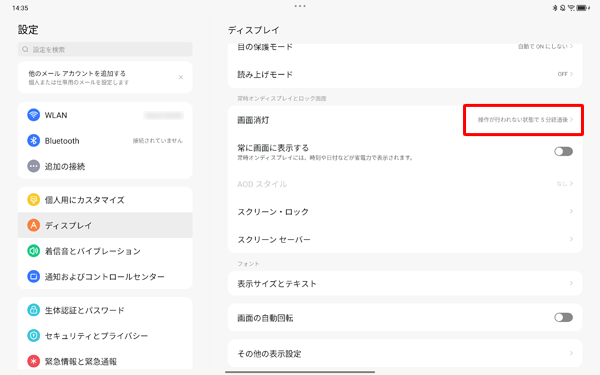Image resolution: width=600 pixels, height=375 pixels.
Task: Tap the ディスプレイ page title
Action: [253, 30]
